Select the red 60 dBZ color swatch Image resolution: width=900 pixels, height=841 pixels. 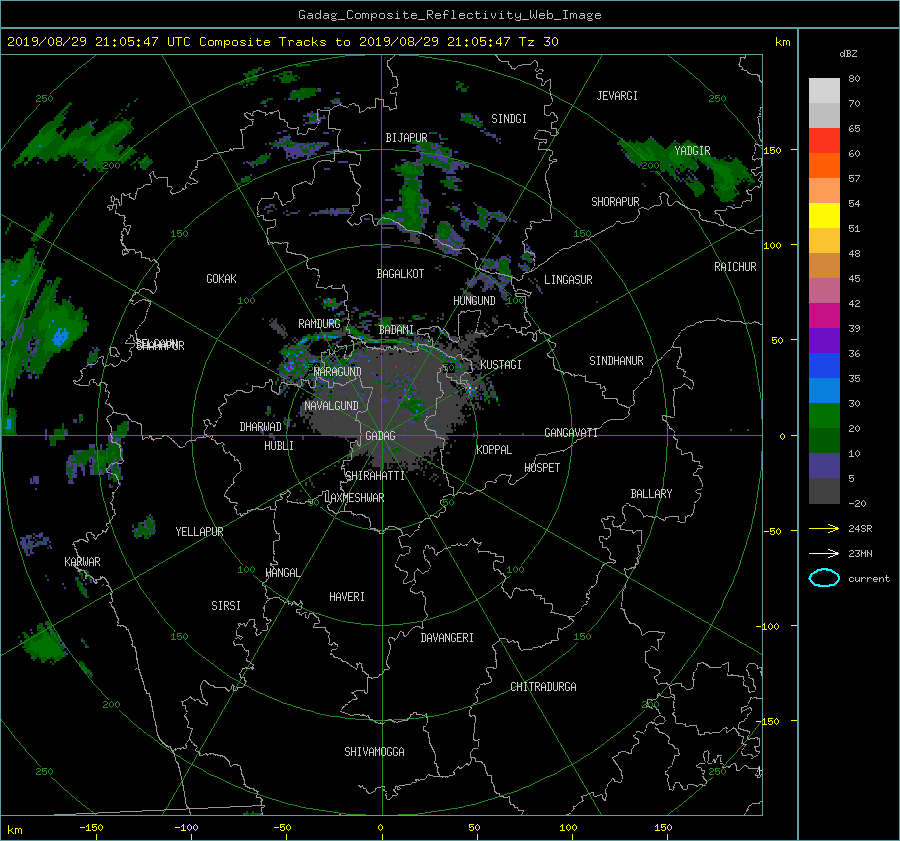(x=824, y=141)
